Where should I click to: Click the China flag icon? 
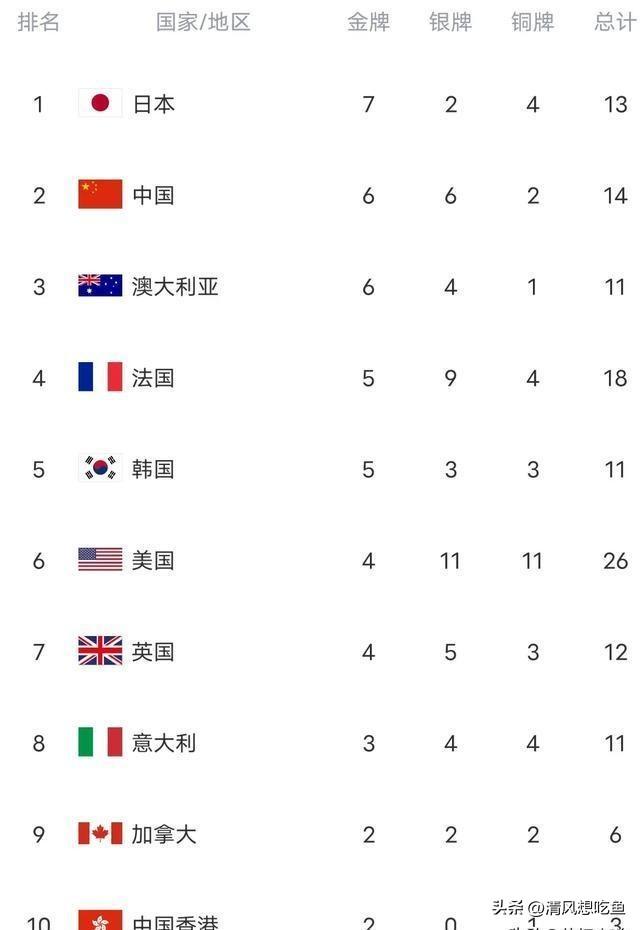[x=100, y=194]
